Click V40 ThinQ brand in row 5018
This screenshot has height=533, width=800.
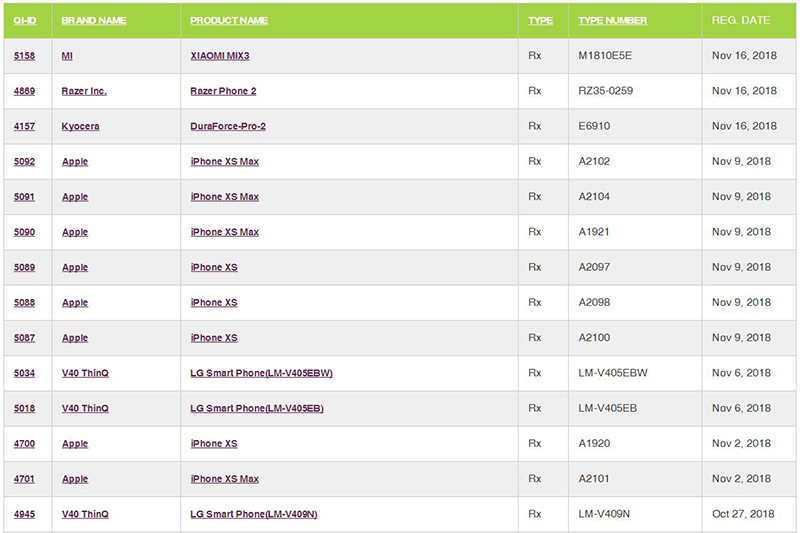coord(85,408)
